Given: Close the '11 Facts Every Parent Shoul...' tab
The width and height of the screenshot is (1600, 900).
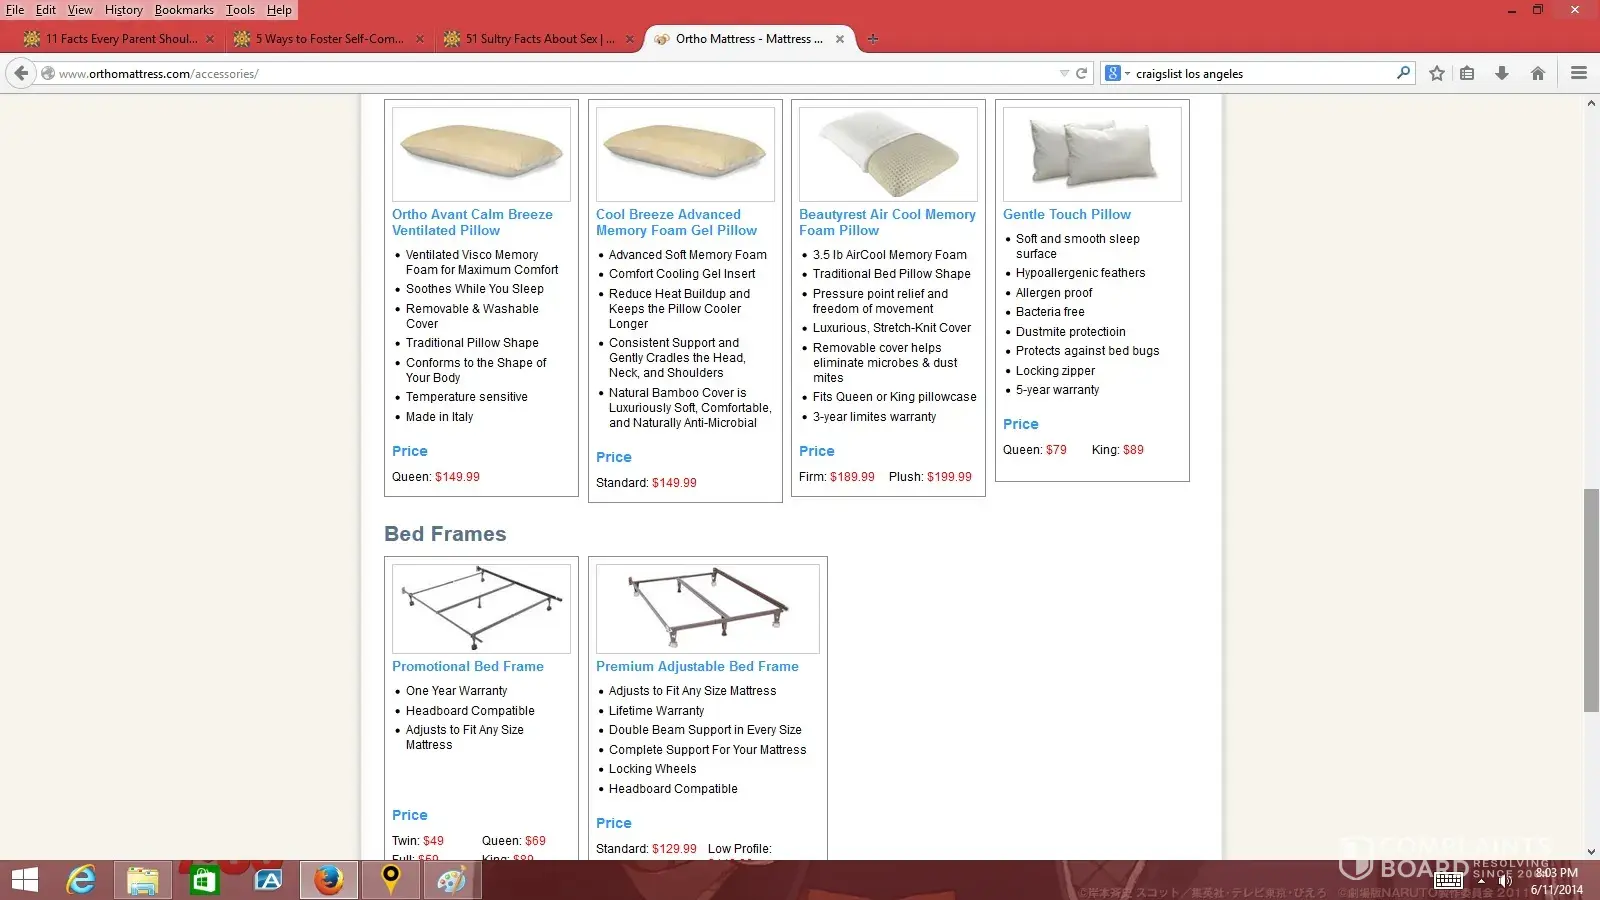Looking at the screenshot, I should tap(209, 39).
